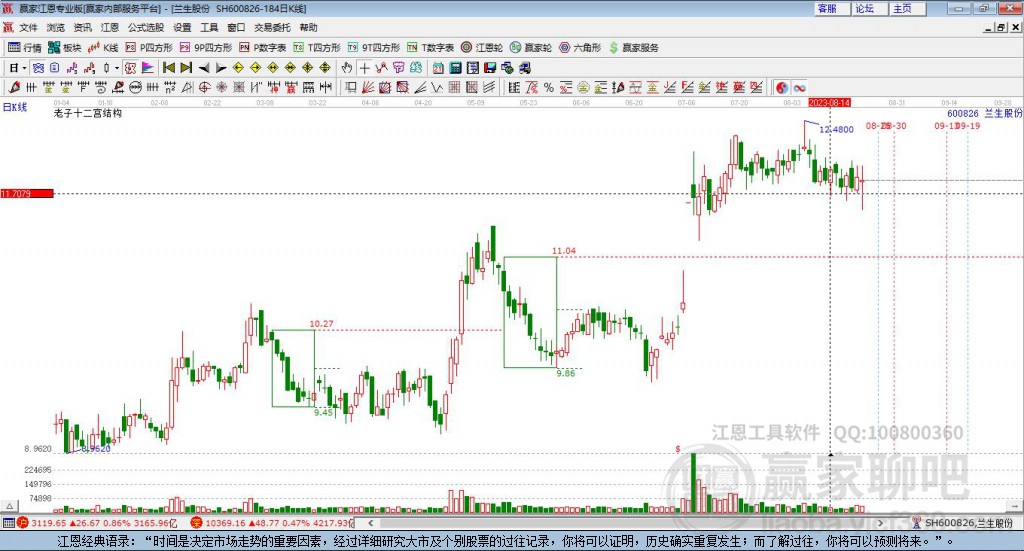Open the 公式选股 menu

(x=146, y=27)
